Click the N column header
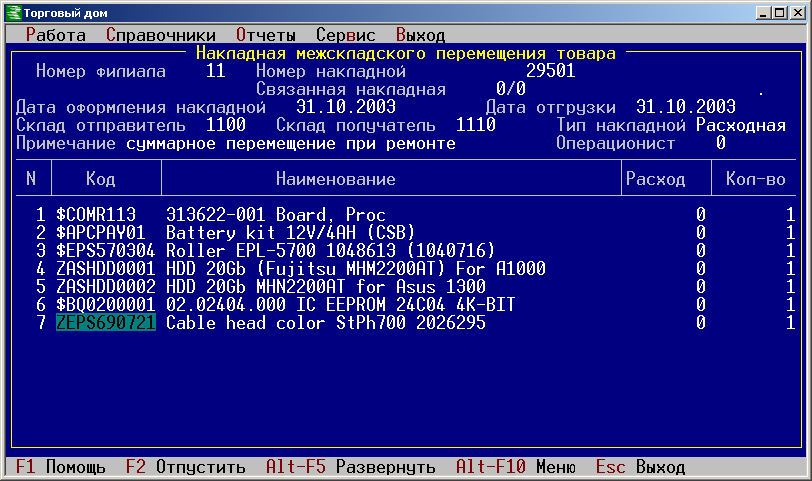812x481 pixels. tap(31, 179)
